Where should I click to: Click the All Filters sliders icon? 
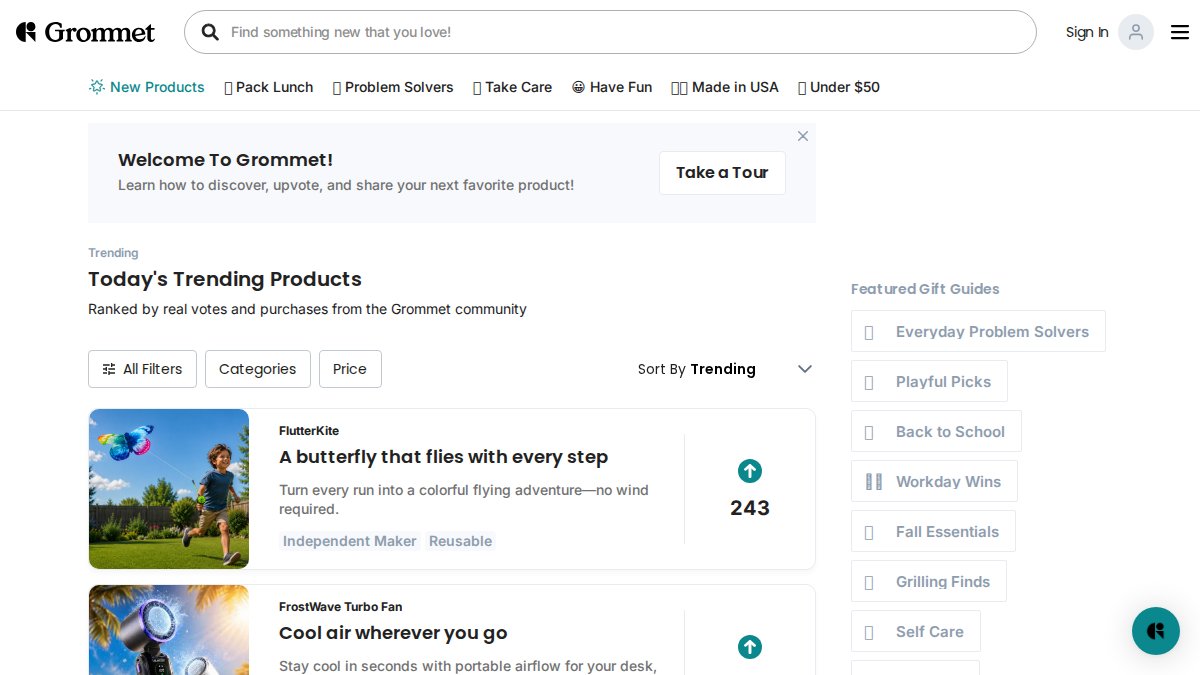click(109, 369)
